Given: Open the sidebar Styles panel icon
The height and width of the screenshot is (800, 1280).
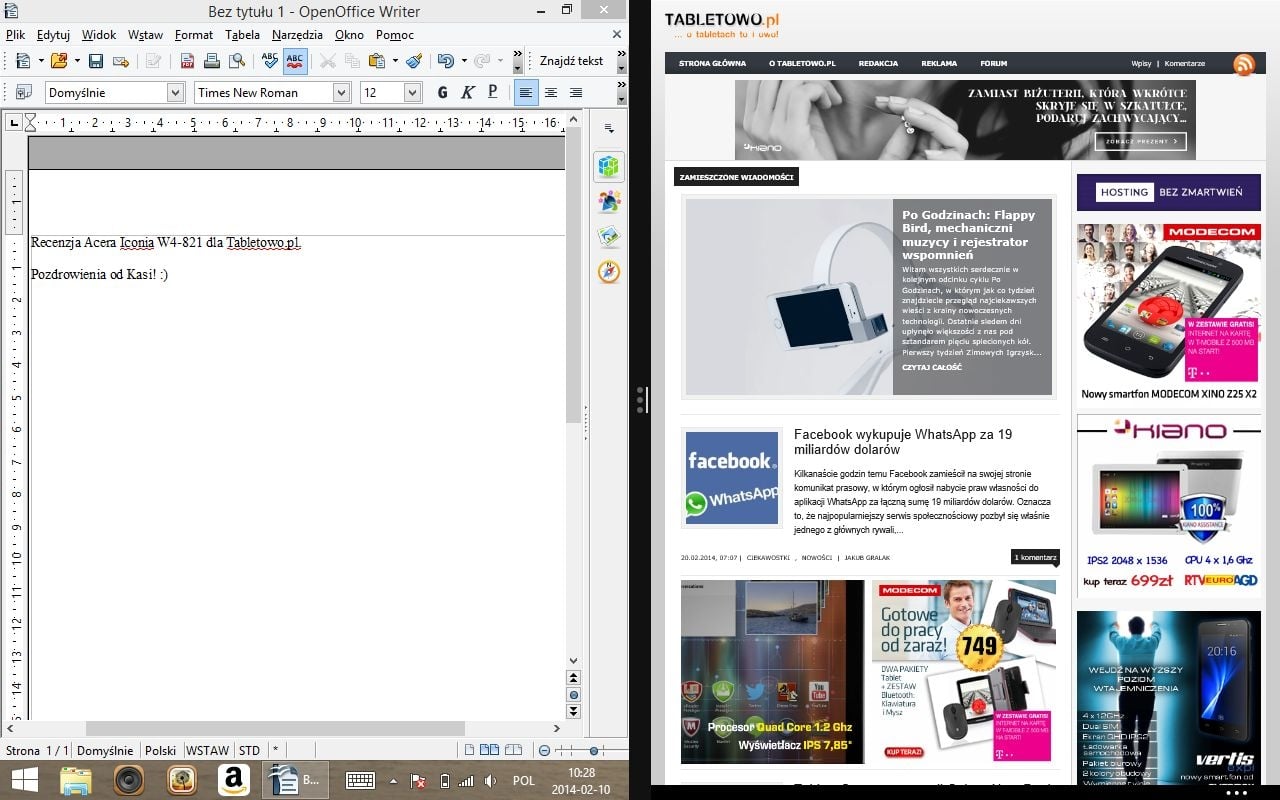Looking at the screenshot, I should tap(609, 202).
